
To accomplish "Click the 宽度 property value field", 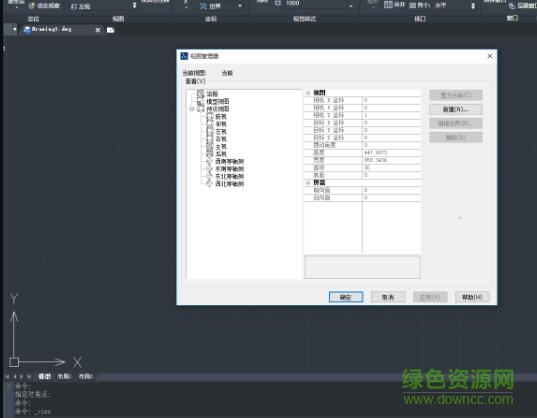I will coord(391,160).
